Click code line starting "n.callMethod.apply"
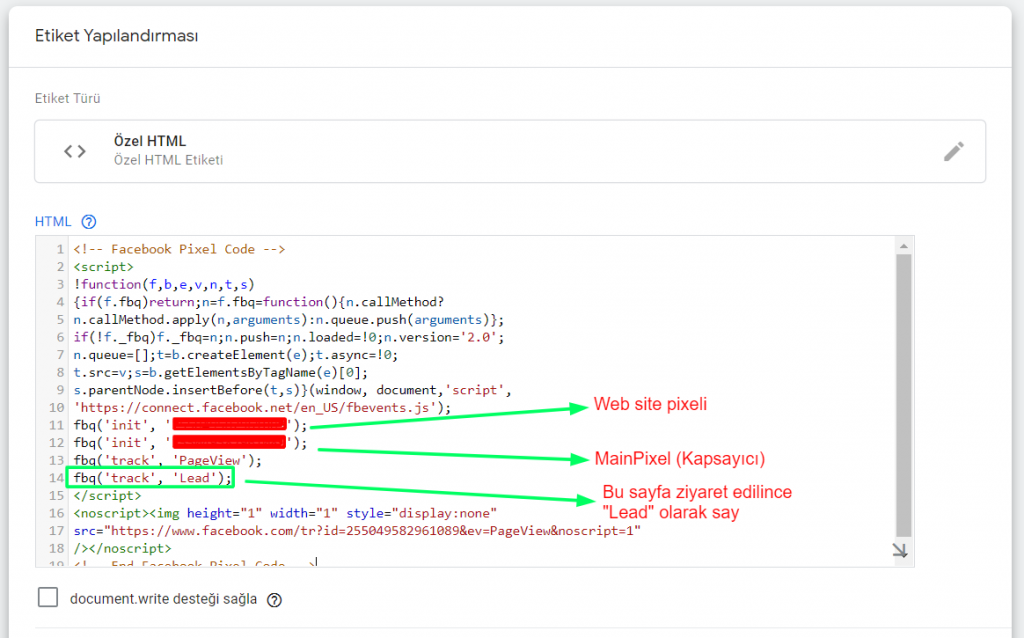Image resolution: width=1024 pixels, height=638 pixels. click(289, 320)
